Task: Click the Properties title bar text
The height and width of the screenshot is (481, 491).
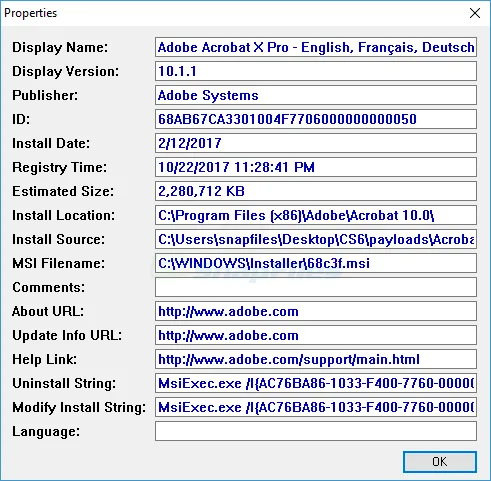Action: click(x=30, y=13)
